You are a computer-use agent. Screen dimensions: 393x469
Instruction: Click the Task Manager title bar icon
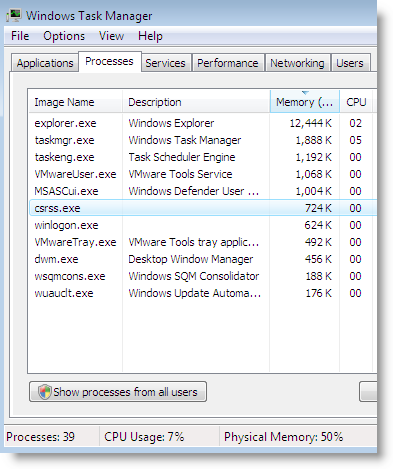(x=14, y=16)
